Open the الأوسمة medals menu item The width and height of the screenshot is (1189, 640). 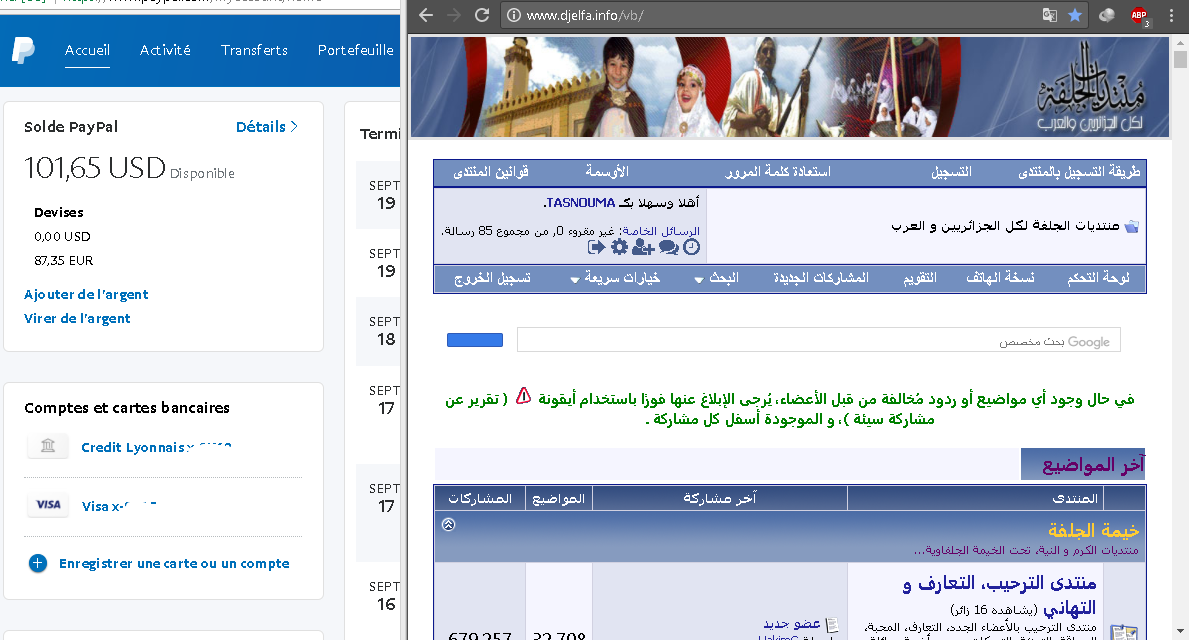(607, 172)
